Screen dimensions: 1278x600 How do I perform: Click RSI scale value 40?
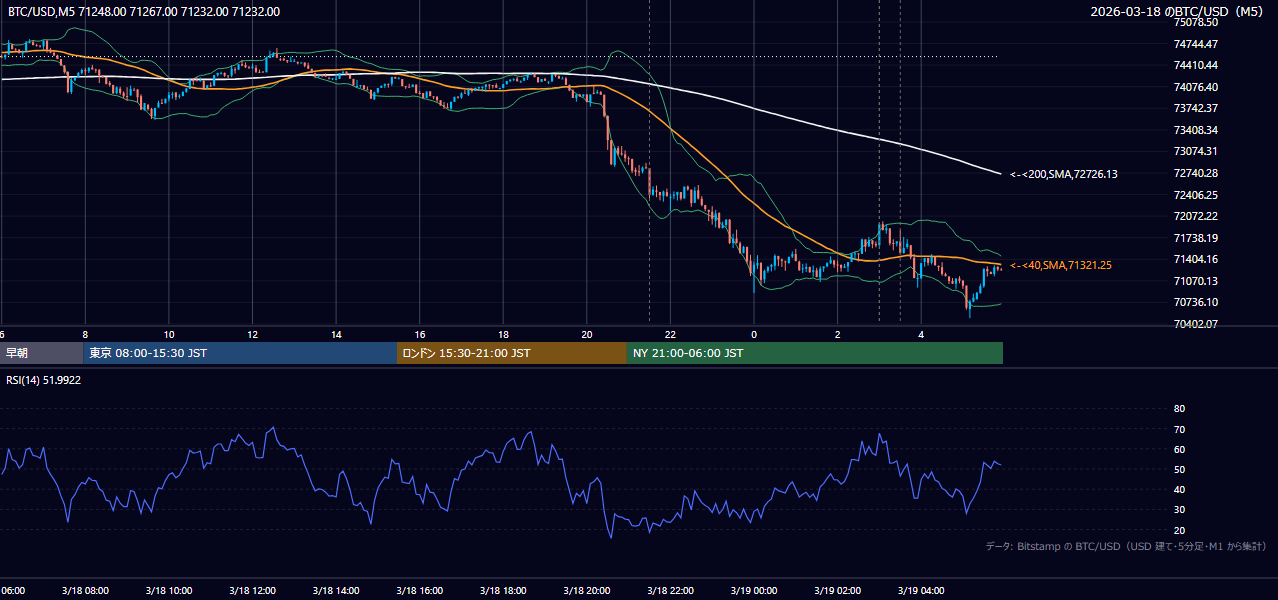1179,489
